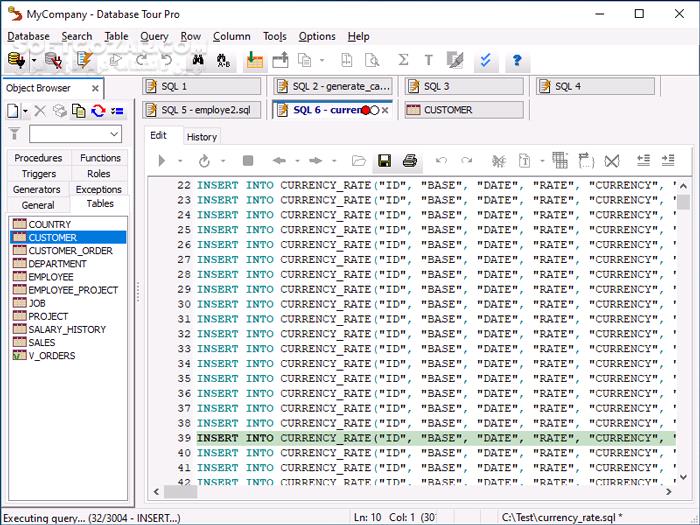Open the SQL 3 window tab
The width and height of the screenshot is (700, 525).
(464, 86)
